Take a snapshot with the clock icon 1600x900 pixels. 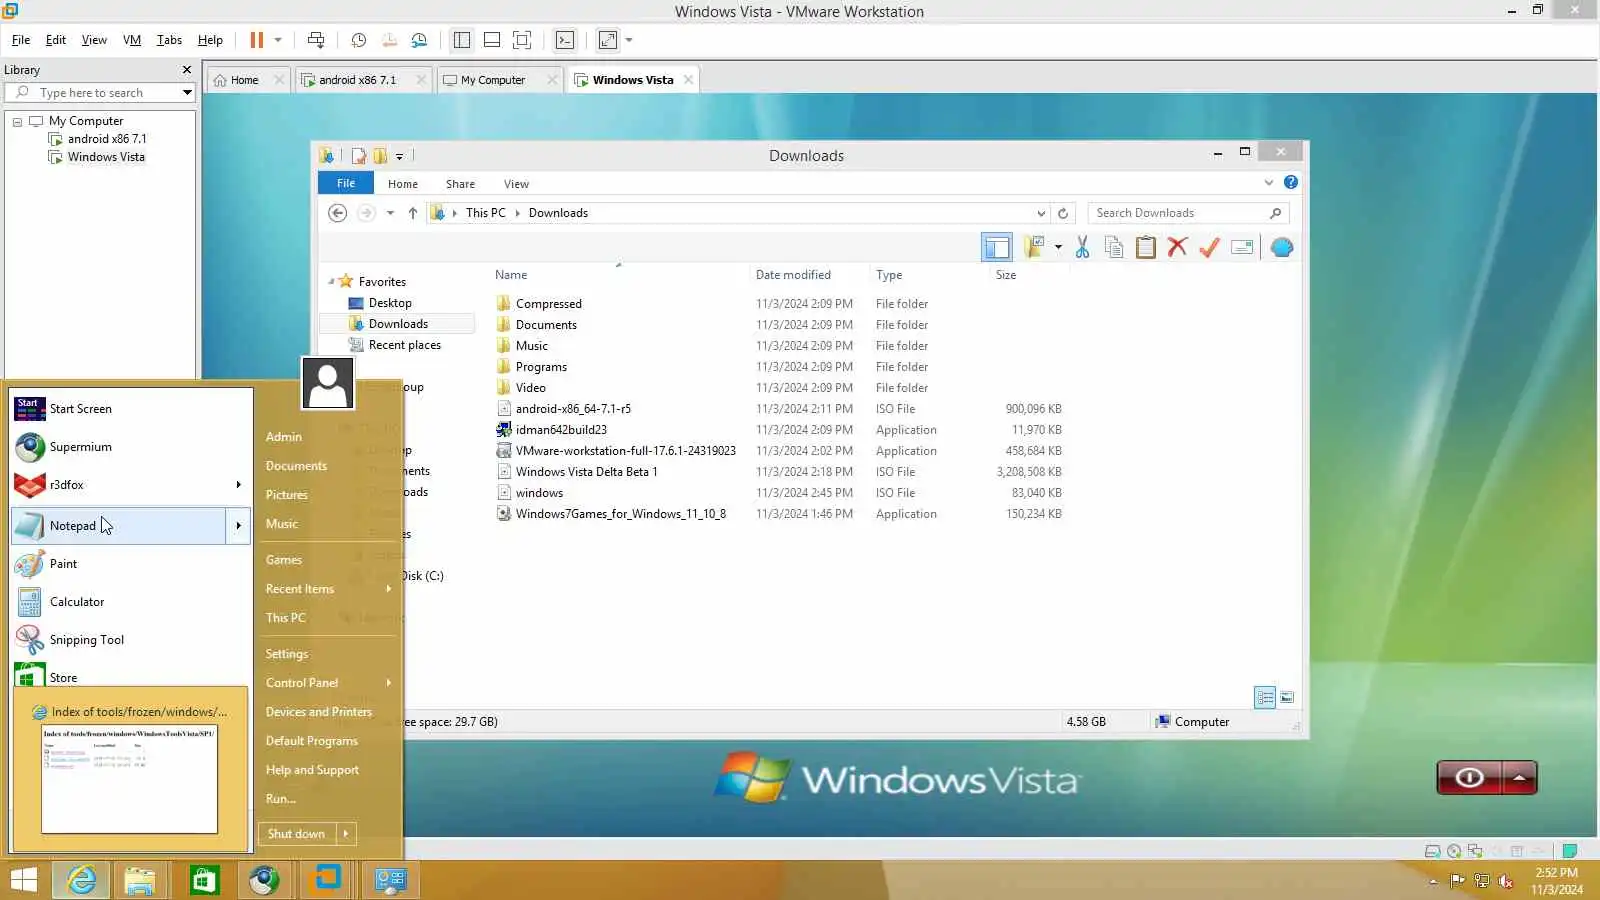[359, 40]
